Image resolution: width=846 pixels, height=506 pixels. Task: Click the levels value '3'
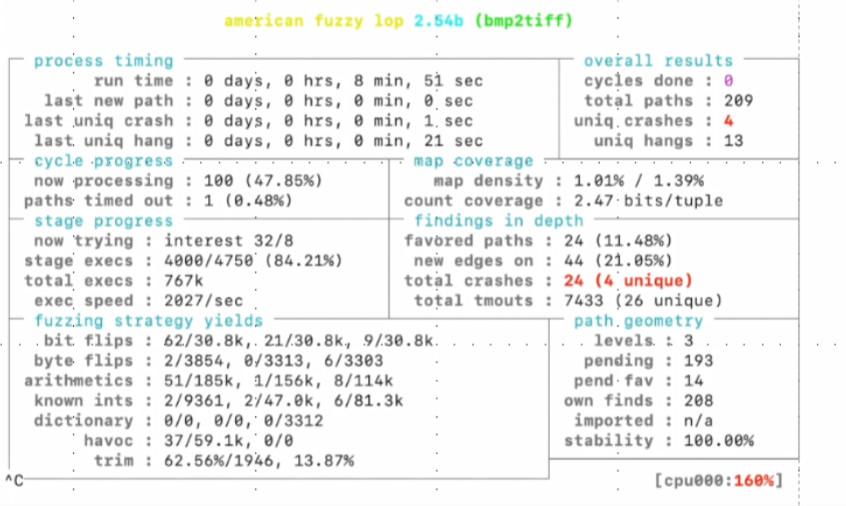pyautogui.click(x=688, y=341)
